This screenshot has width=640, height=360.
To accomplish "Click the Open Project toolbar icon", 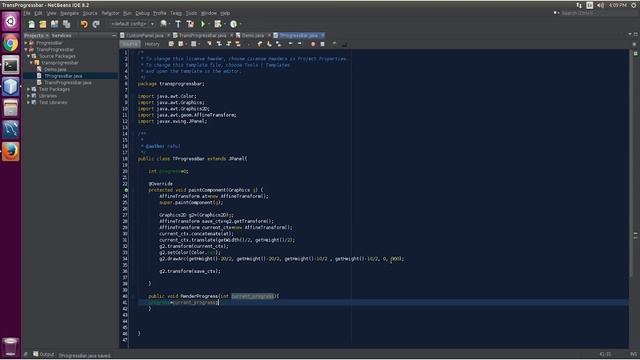I will [54, 24].
